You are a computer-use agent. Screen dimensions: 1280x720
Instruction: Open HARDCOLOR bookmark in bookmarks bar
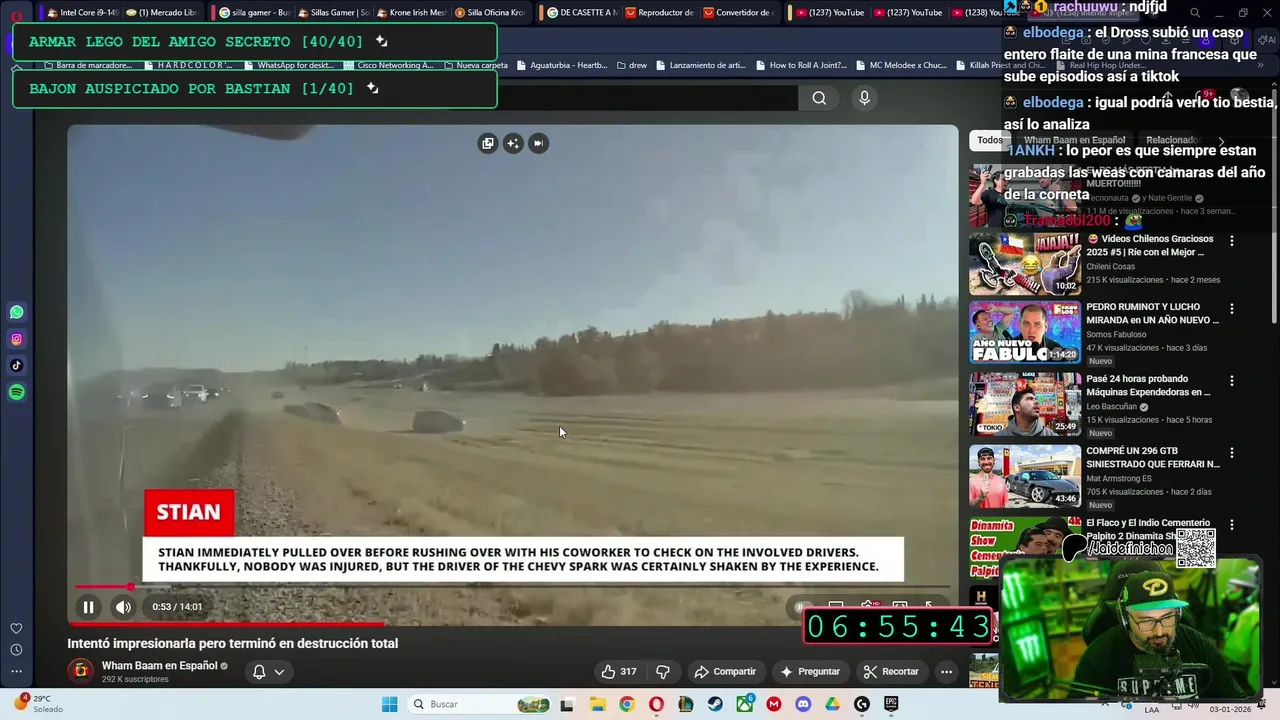click(188, 65)
